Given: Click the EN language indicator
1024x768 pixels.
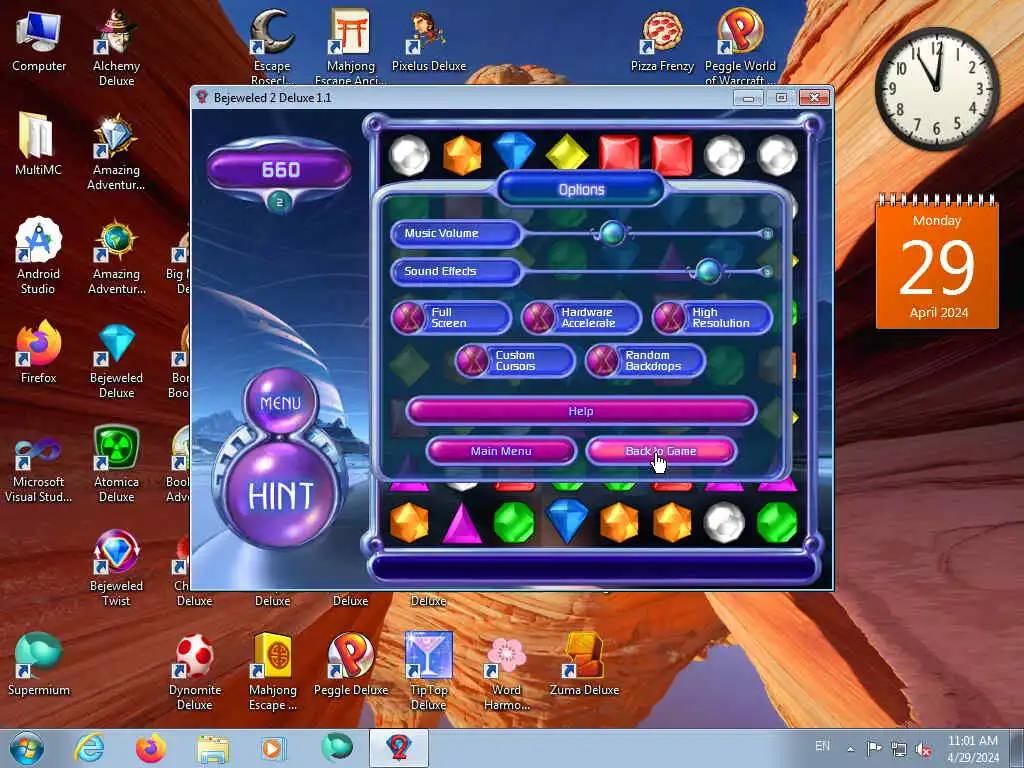Looking at the screenshot, I should tap(823, 746).
